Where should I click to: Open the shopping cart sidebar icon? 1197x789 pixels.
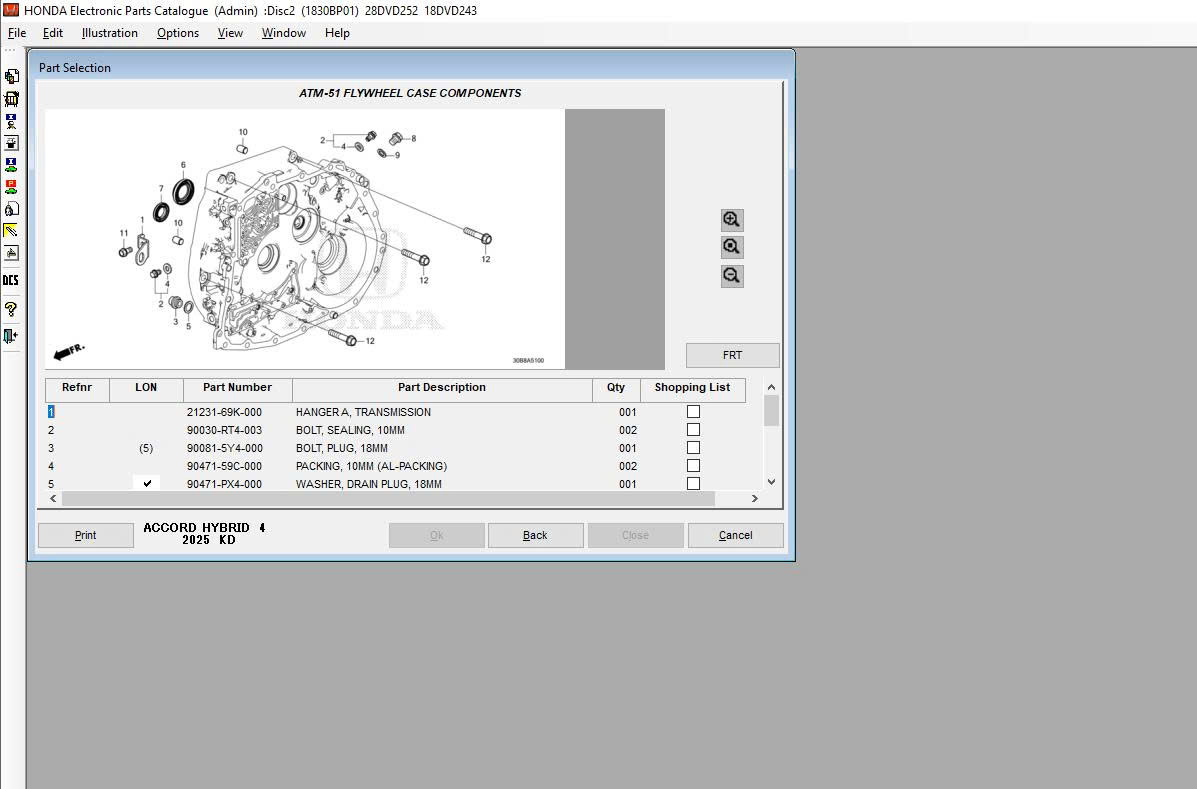click(x=11, y=98)
